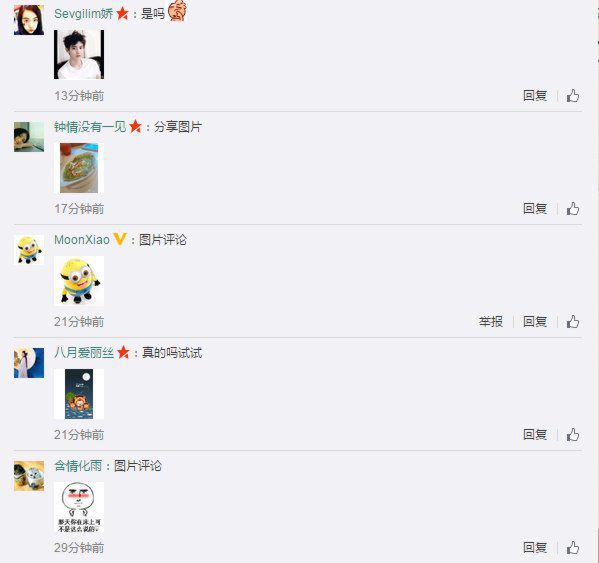Enlarge the food plate image thumbnail
The width and height of the screenshot is (599, 563).
coord(79,168)
